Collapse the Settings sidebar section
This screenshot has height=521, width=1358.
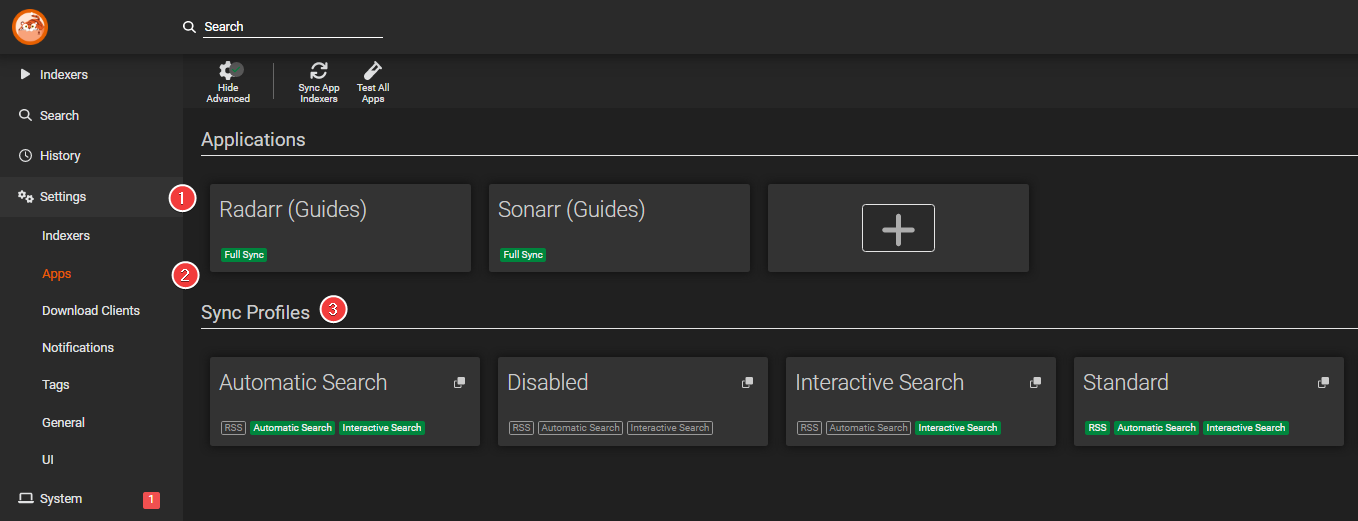tap(62, 197)
